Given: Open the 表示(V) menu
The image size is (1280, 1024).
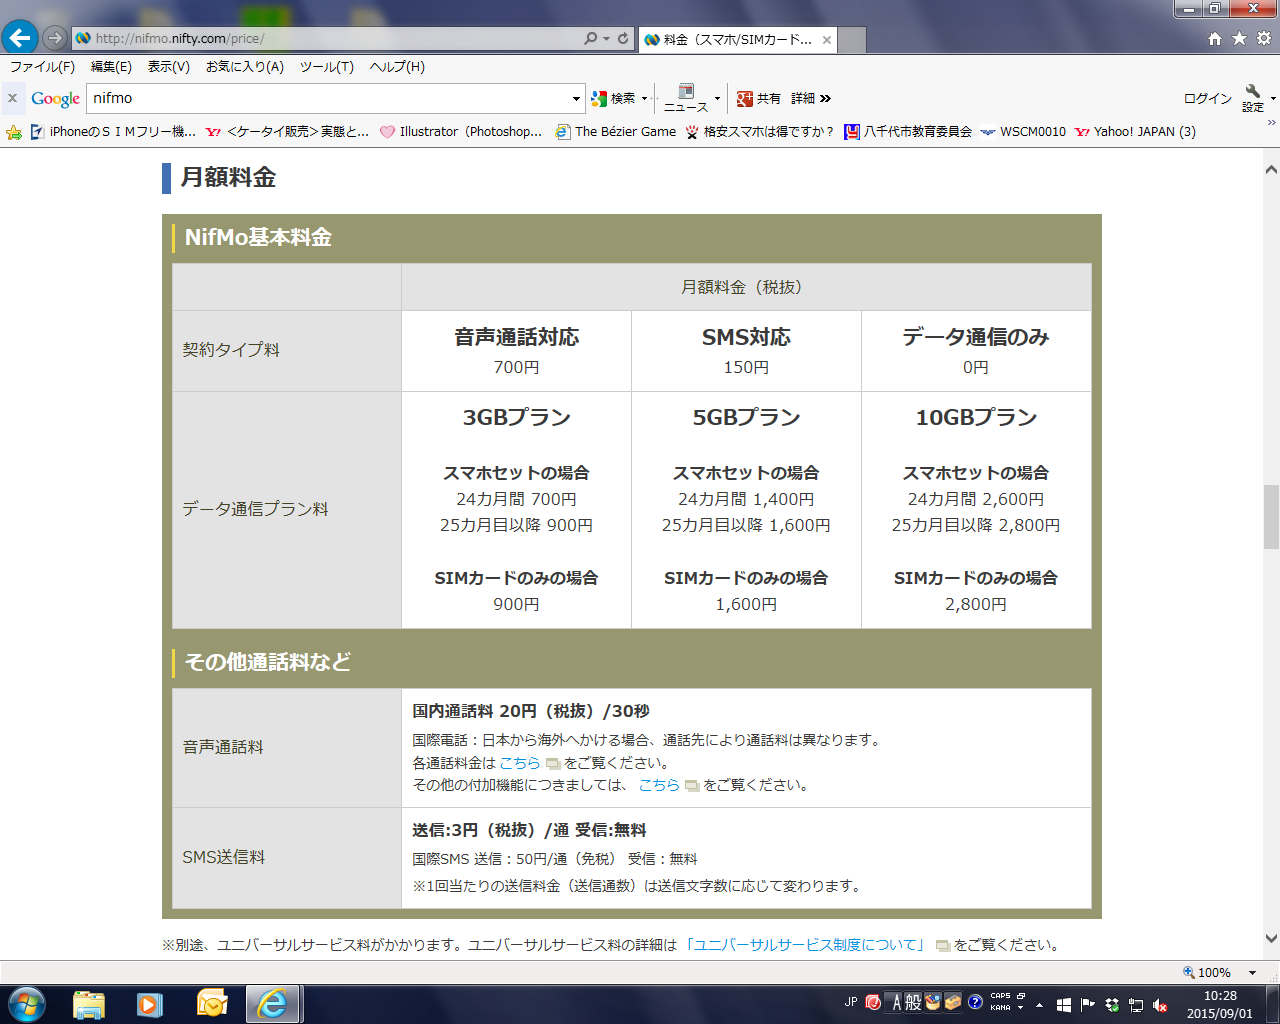Looking at the screenshot, I should [x=169, y=67].
